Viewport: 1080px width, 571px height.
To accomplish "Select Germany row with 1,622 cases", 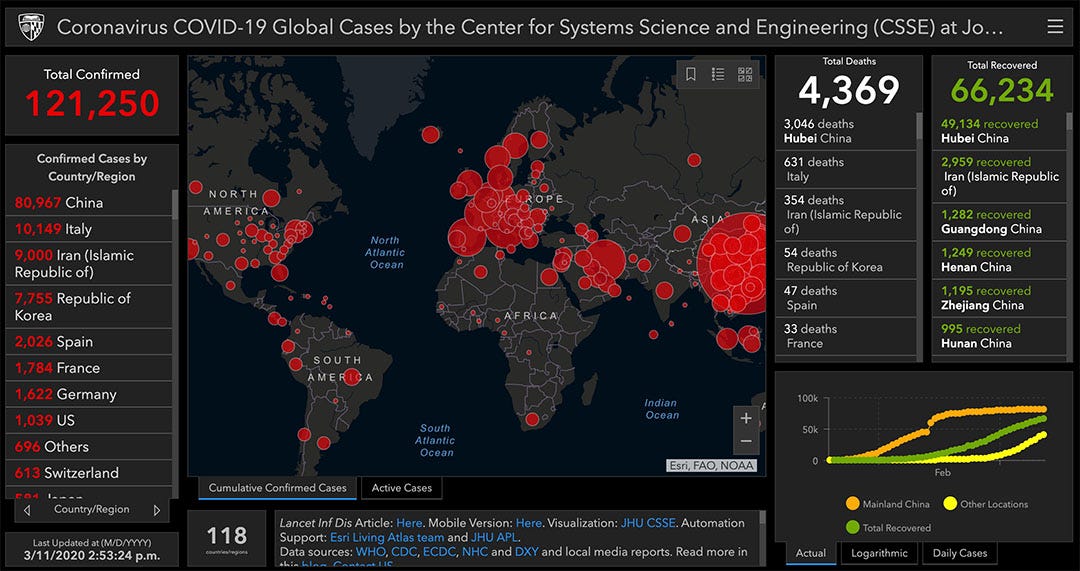I will [89, 394].
